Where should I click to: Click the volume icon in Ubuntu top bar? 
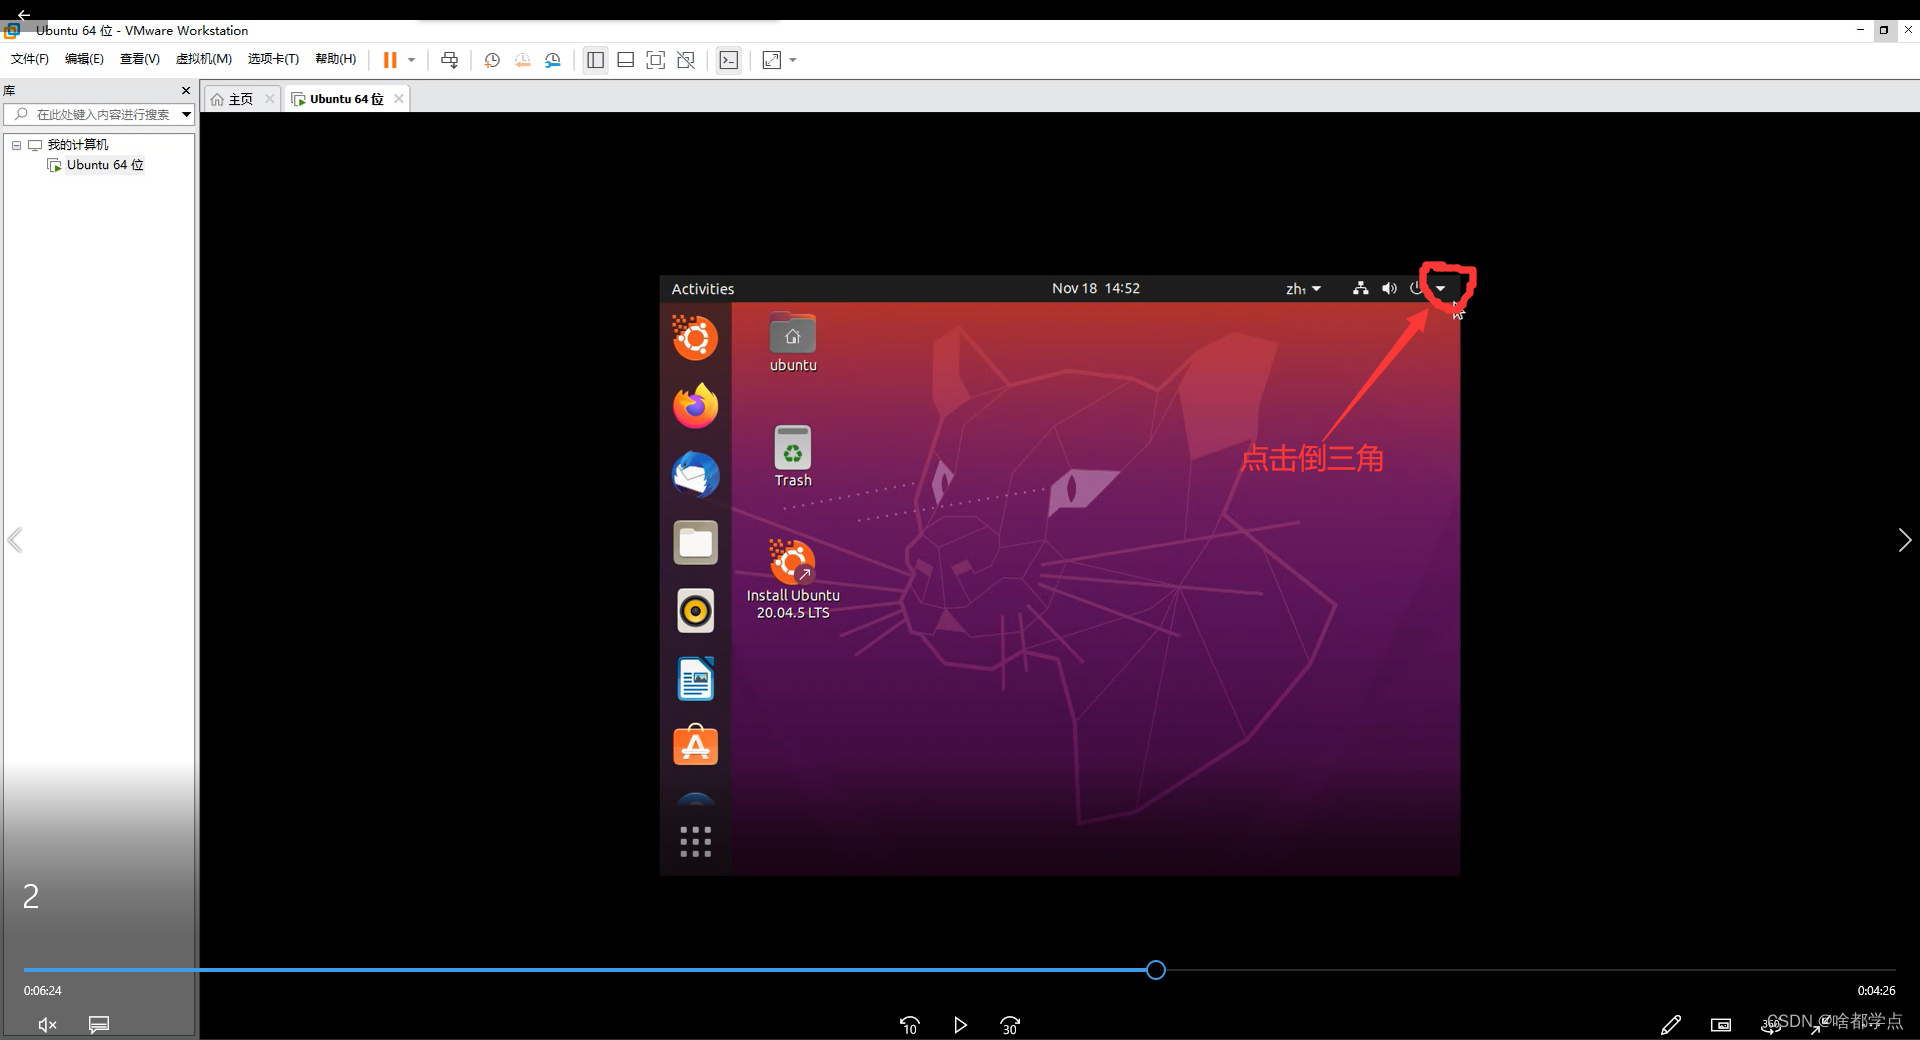click(1389, 288)
